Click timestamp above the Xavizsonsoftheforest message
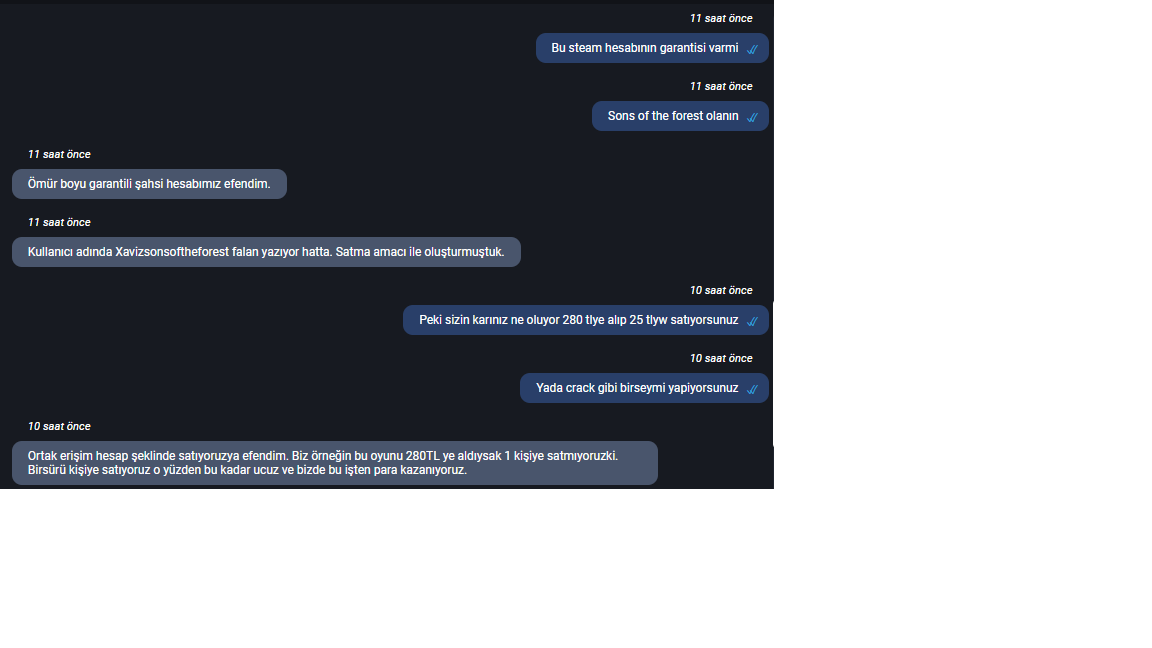Image resolution: width=1152 pixels, height=648 pixels. click(60, 223)
